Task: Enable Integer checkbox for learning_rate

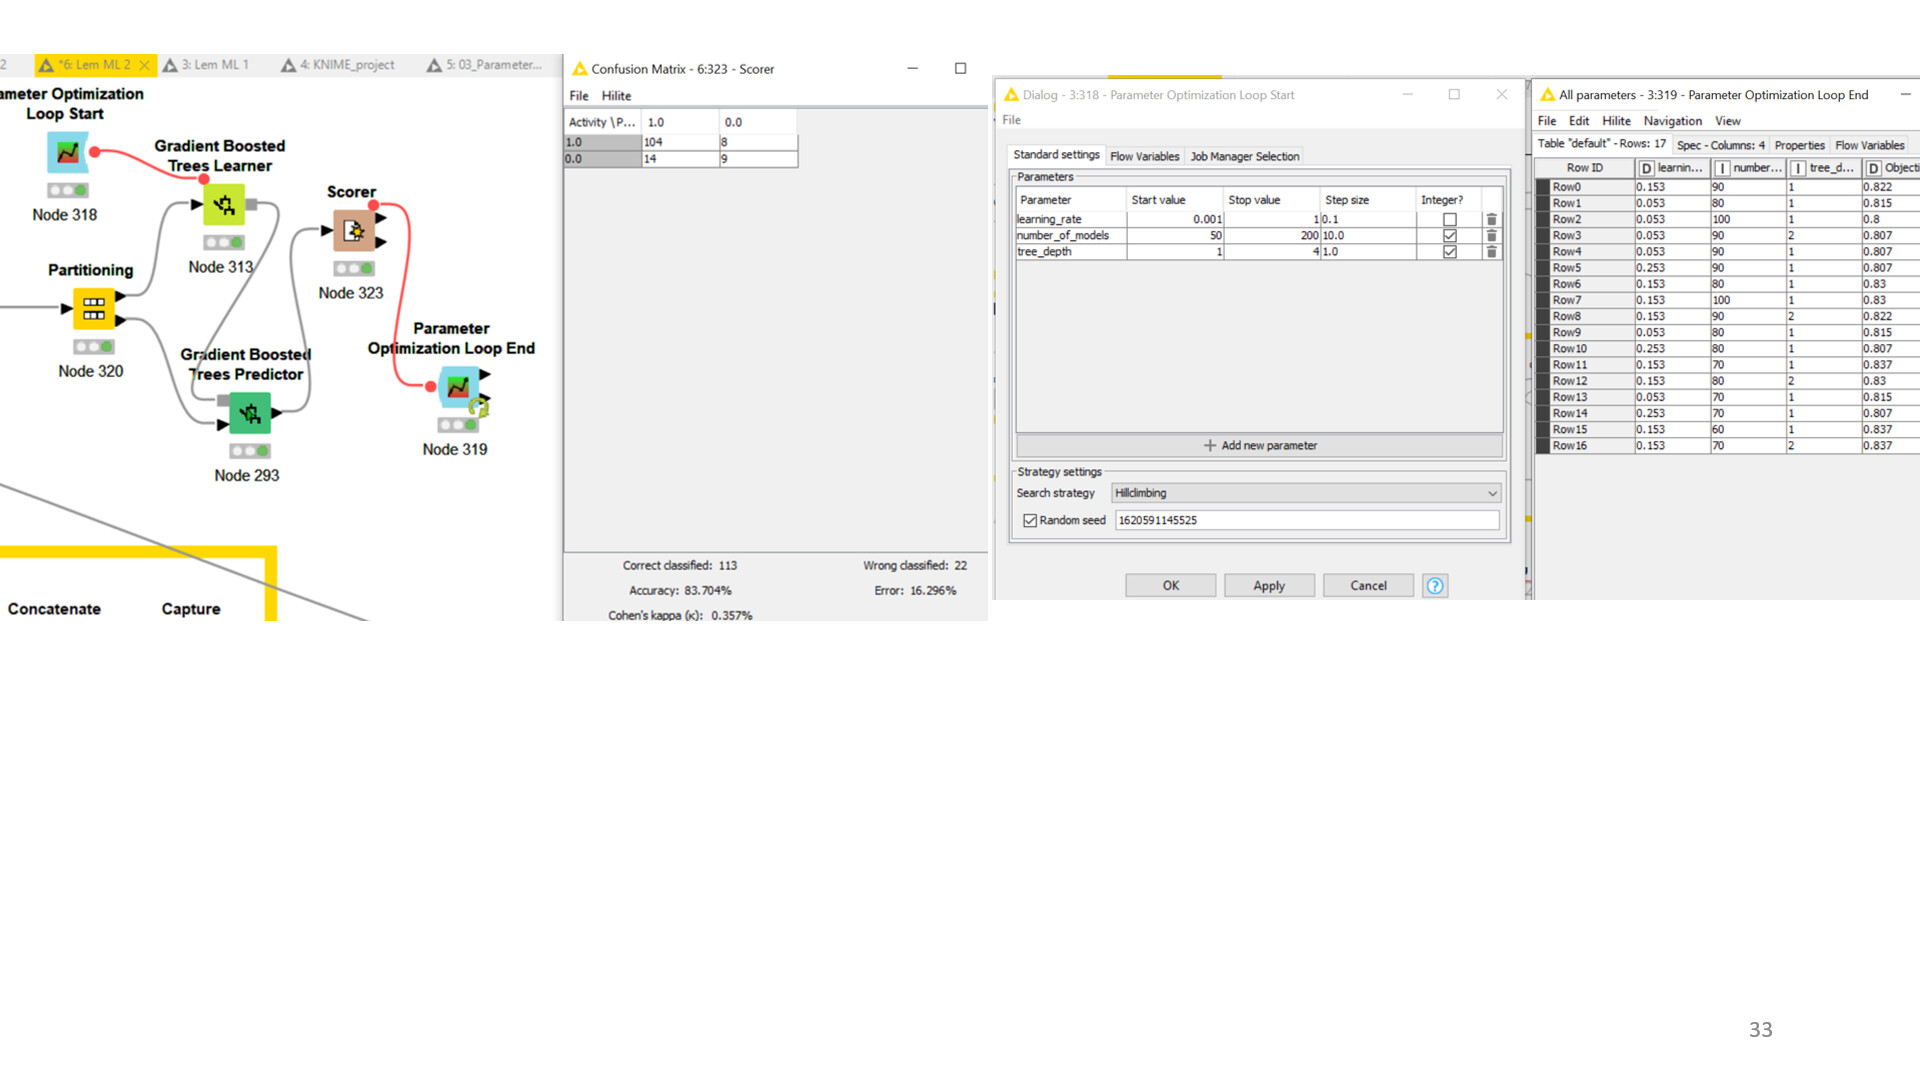Action: click(1449, 219)
